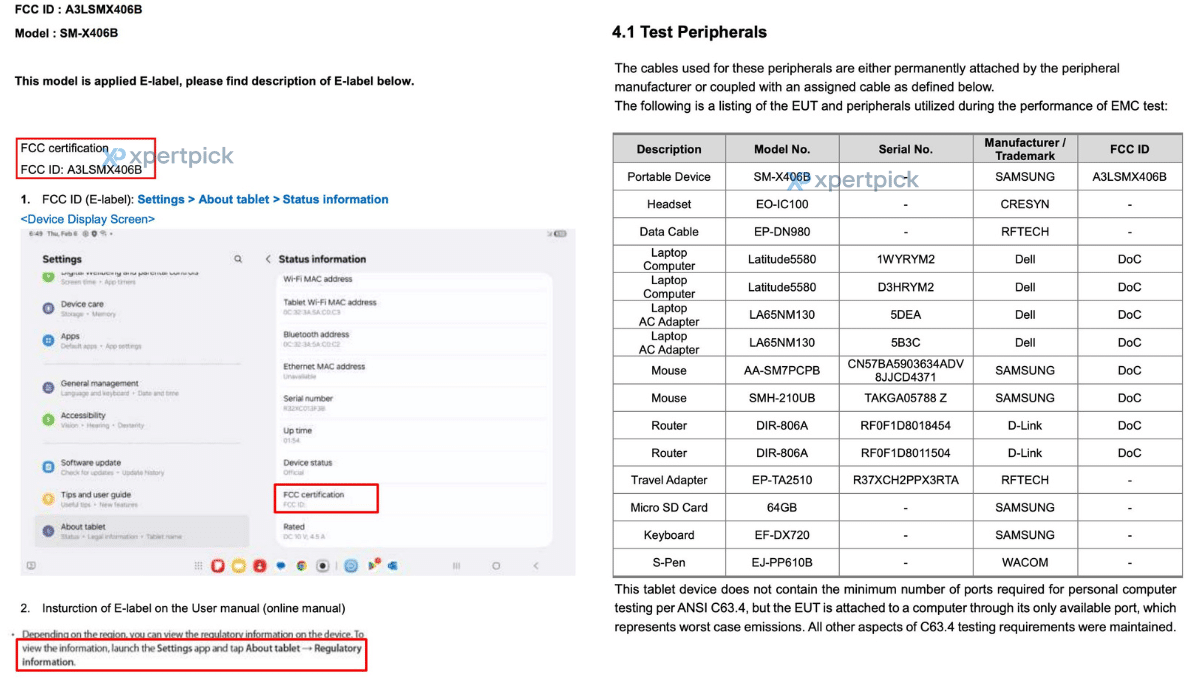This screenshot has width=1200, height=680.
Task: Tap the Software update icon
Action: point(48,467)
